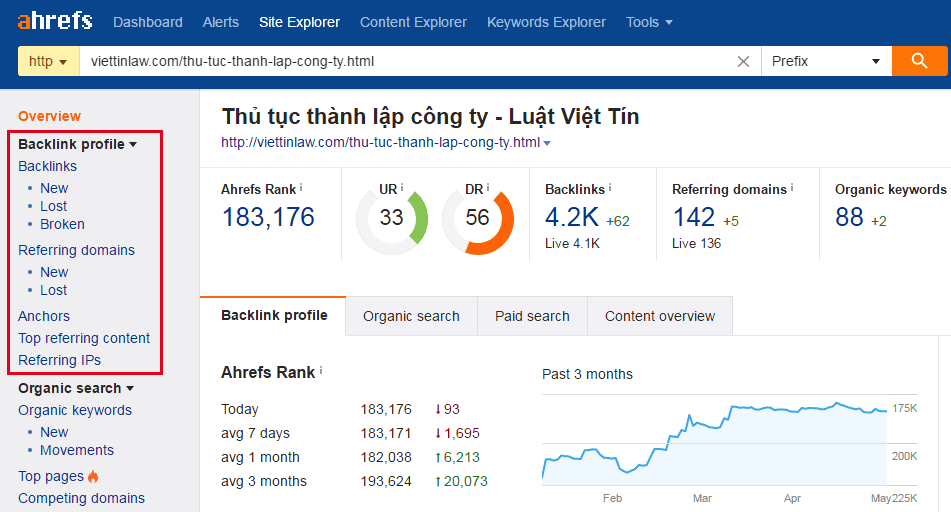Switch to the Content overview tab

point(660,316)
